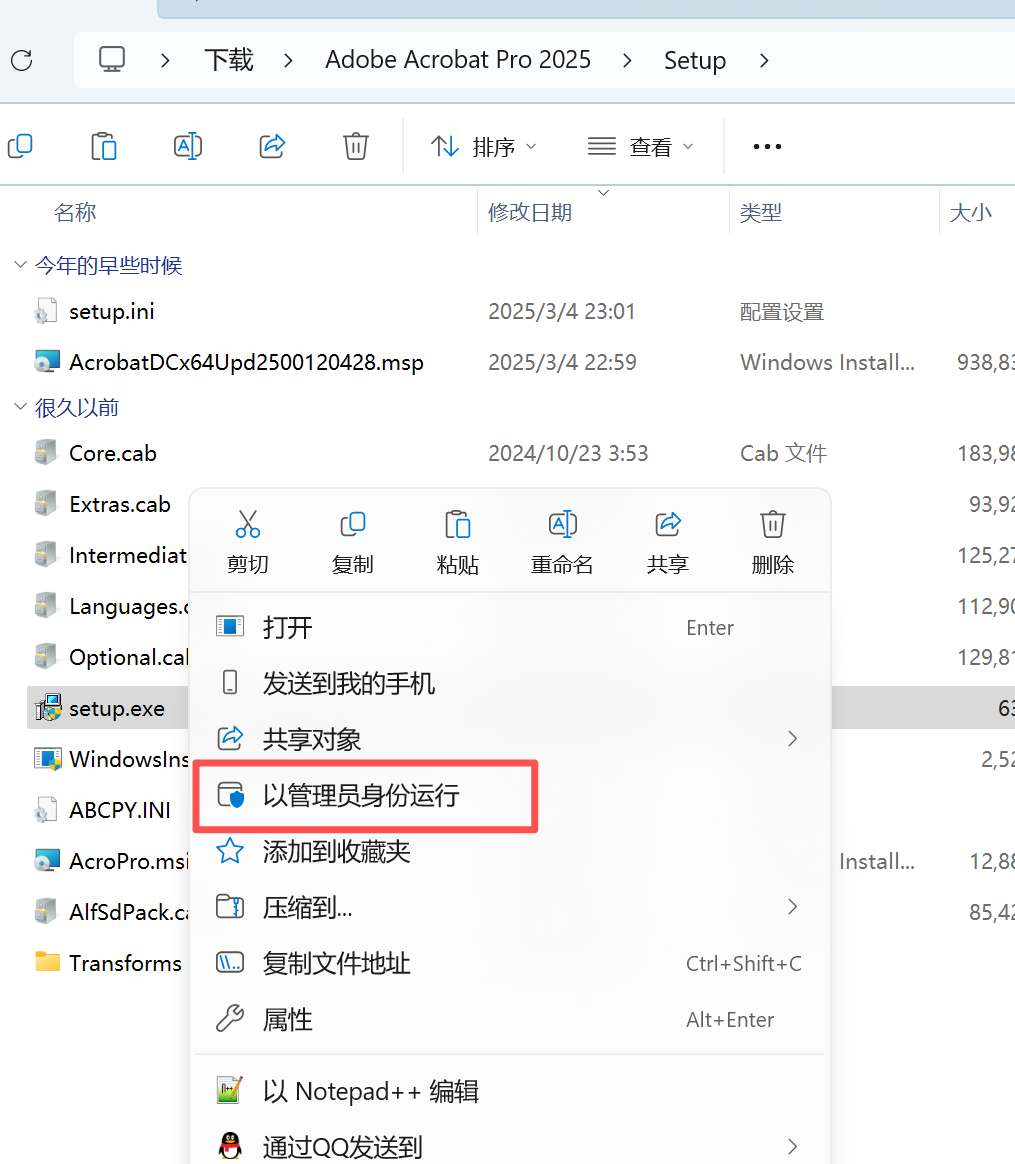The width and height of the screenshot is (1015, 1164).
Task: Sort by 大小 column header
Action: pyautogui.click(x=970, y=212)
